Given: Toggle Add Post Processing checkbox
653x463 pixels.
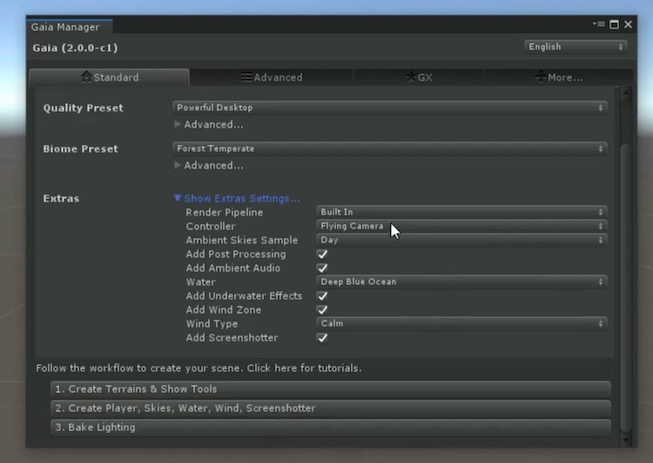Looking at the screenshot, I should [322, 254].
